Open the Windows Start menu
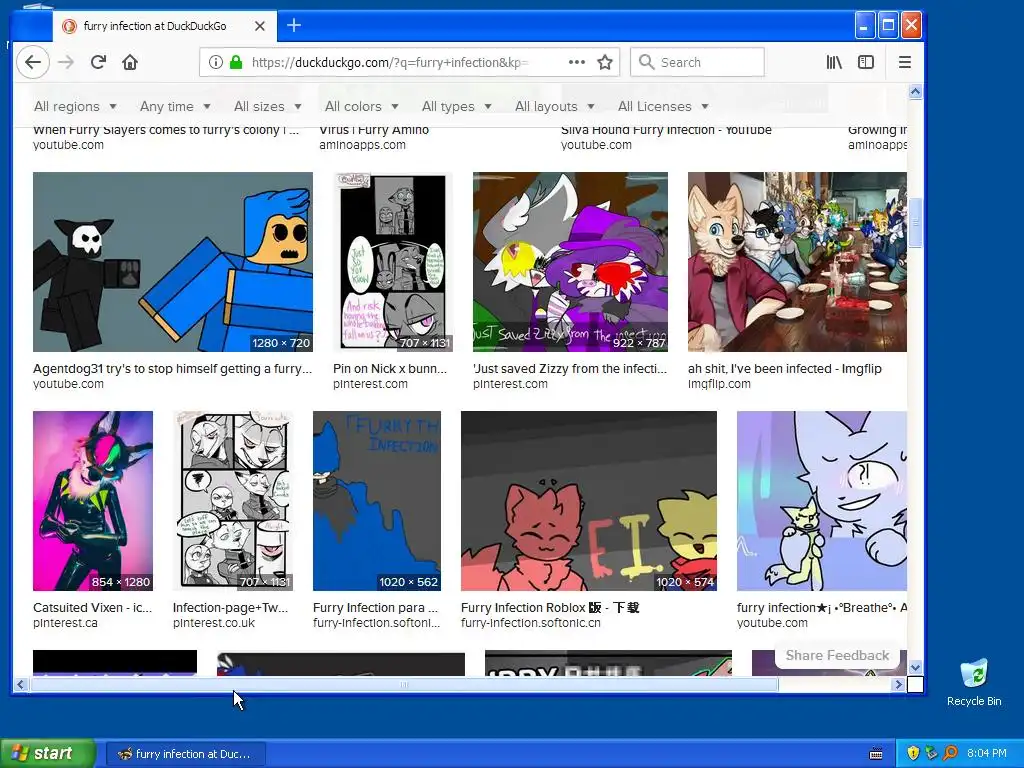 [x=47, y=753]
